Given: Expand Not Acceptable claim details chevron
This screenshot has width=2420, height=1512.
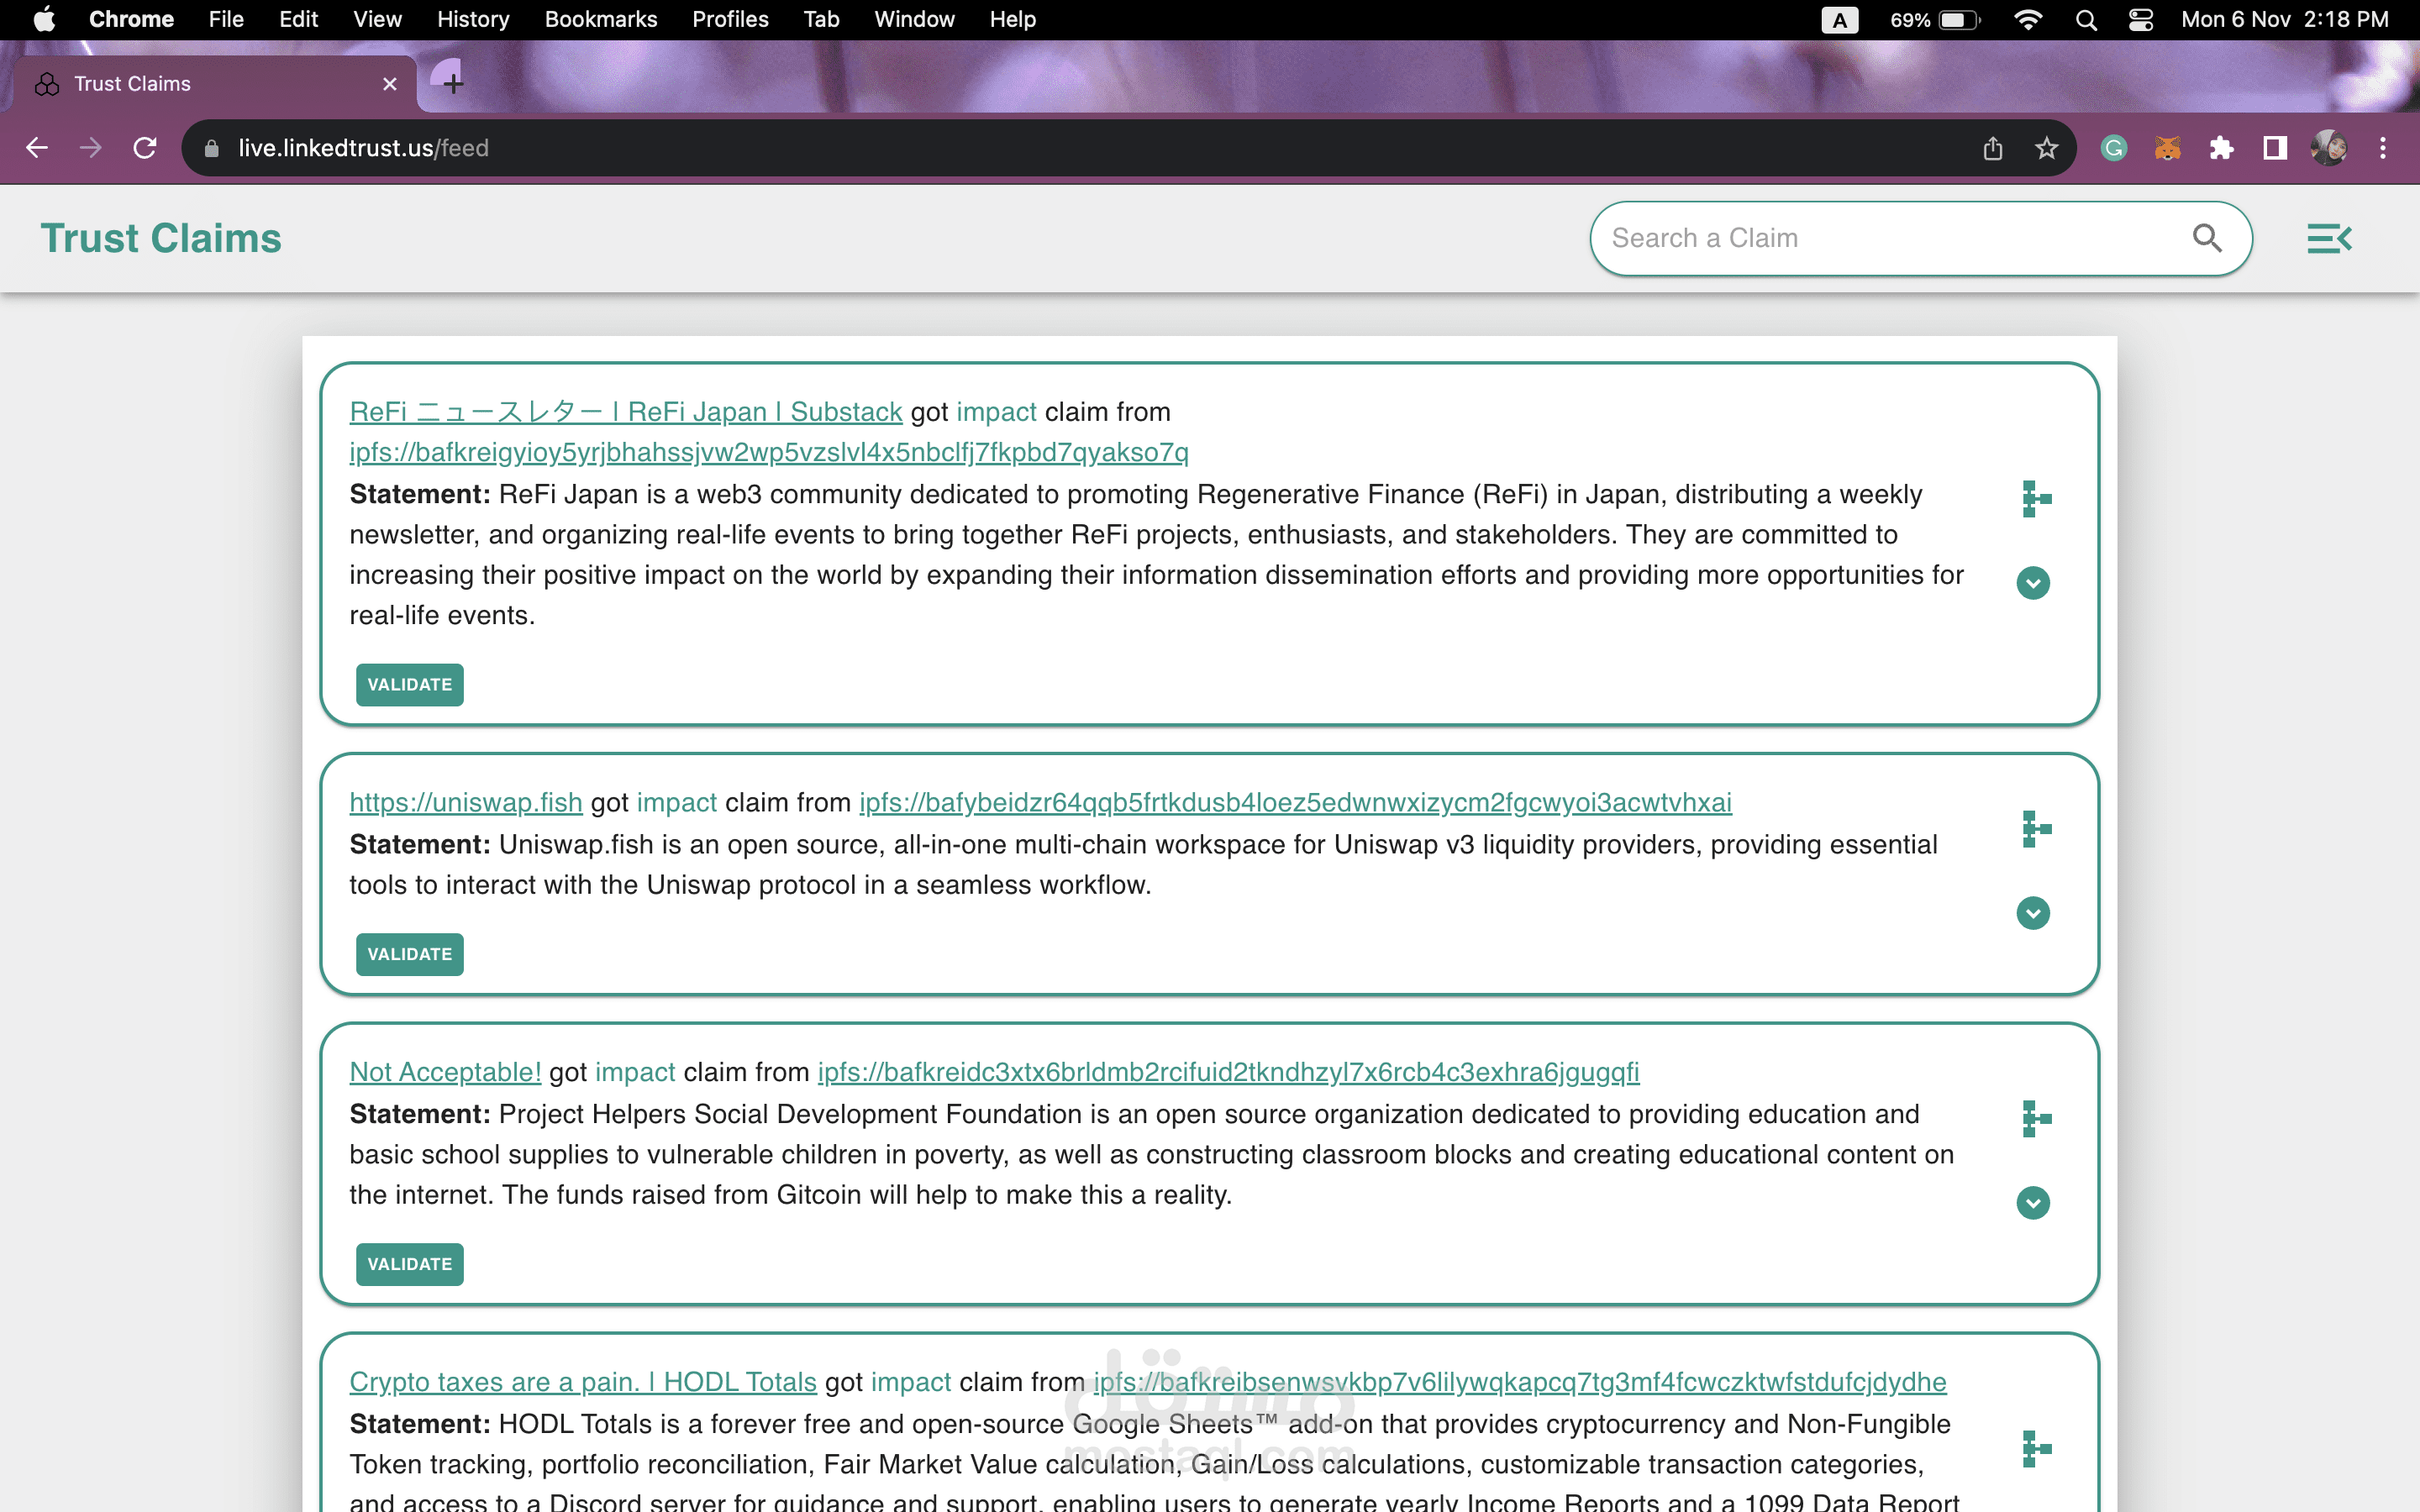Looking at the screenshot, I should click(2033, 1203).
